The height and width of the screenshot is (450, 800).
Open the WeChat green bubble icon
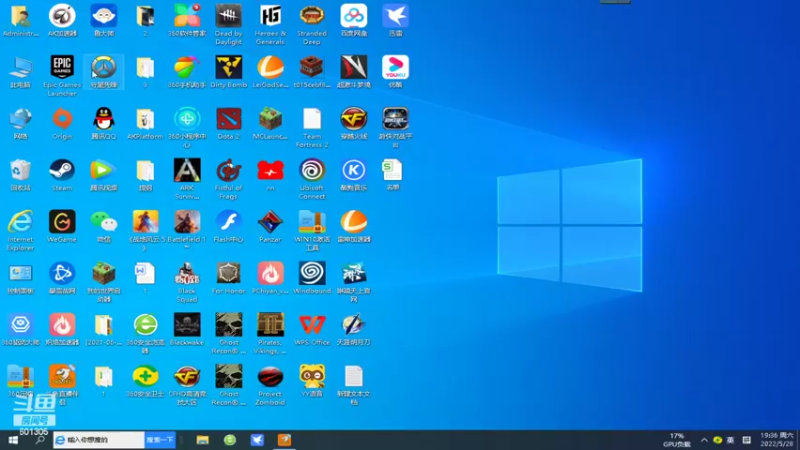point(104,226)
